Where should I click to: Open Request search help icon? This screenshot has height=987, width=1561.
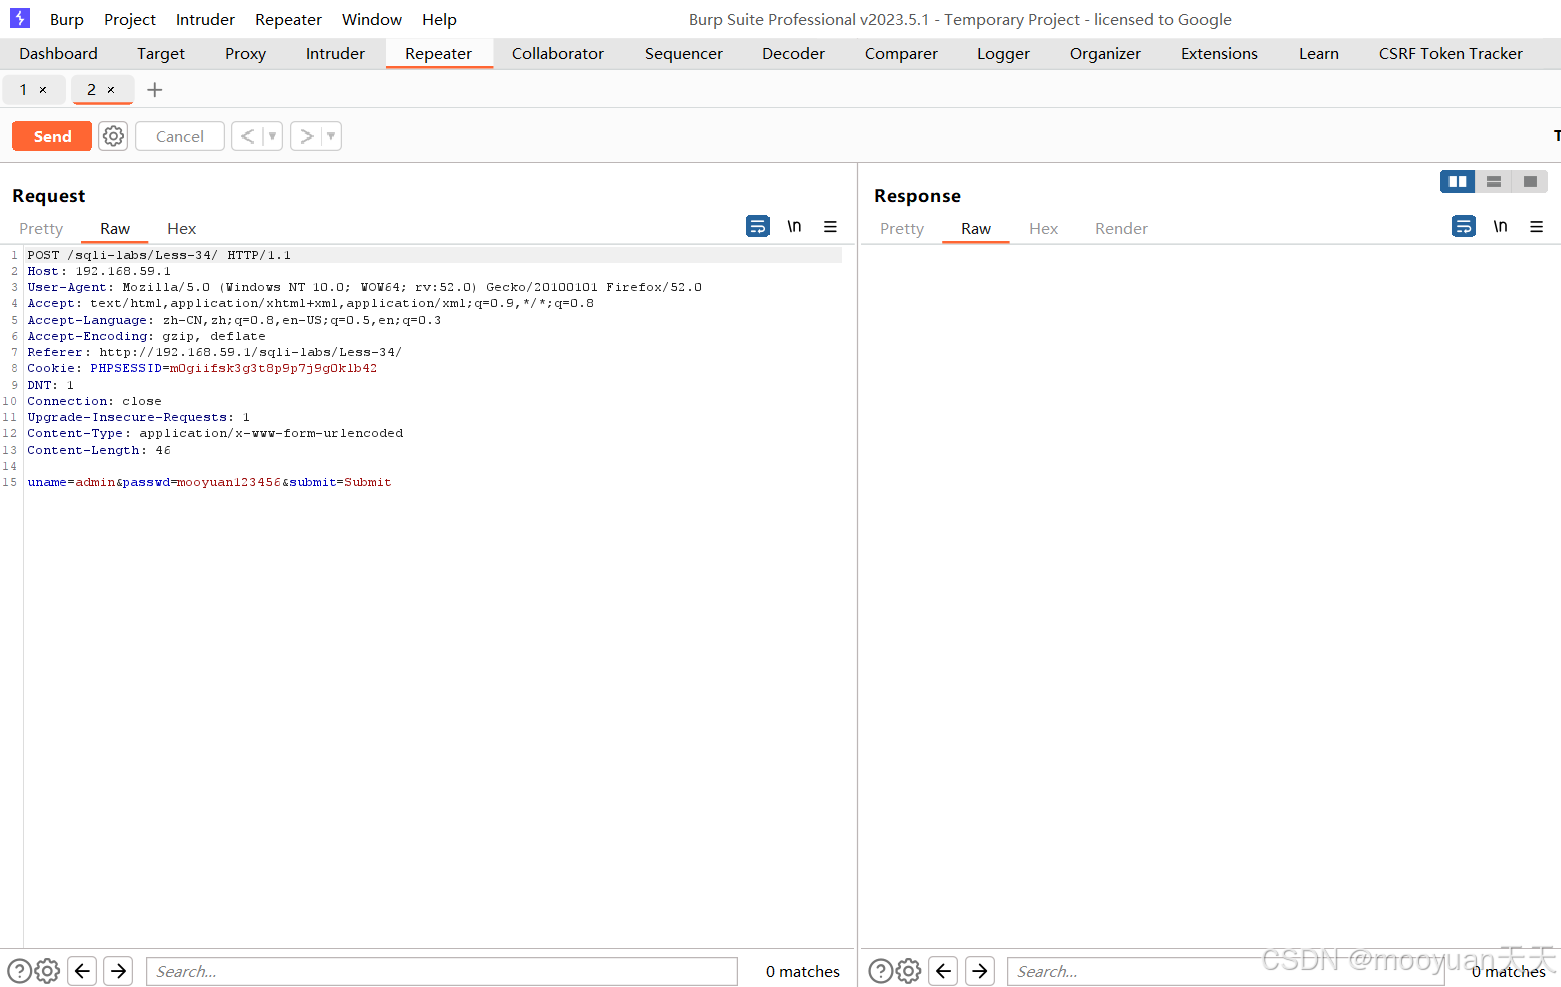[x=19, y=971]
